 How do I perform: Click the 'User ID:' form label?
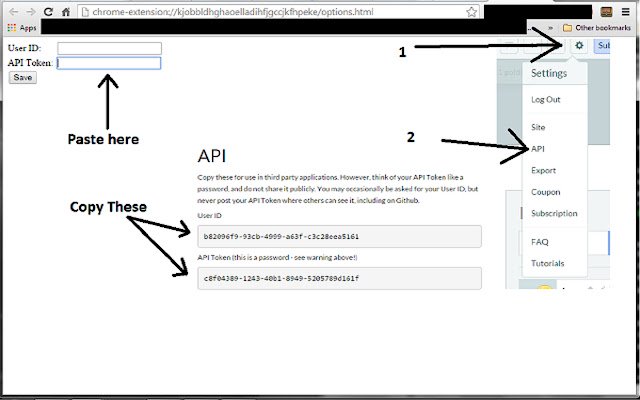pos(24,48)
